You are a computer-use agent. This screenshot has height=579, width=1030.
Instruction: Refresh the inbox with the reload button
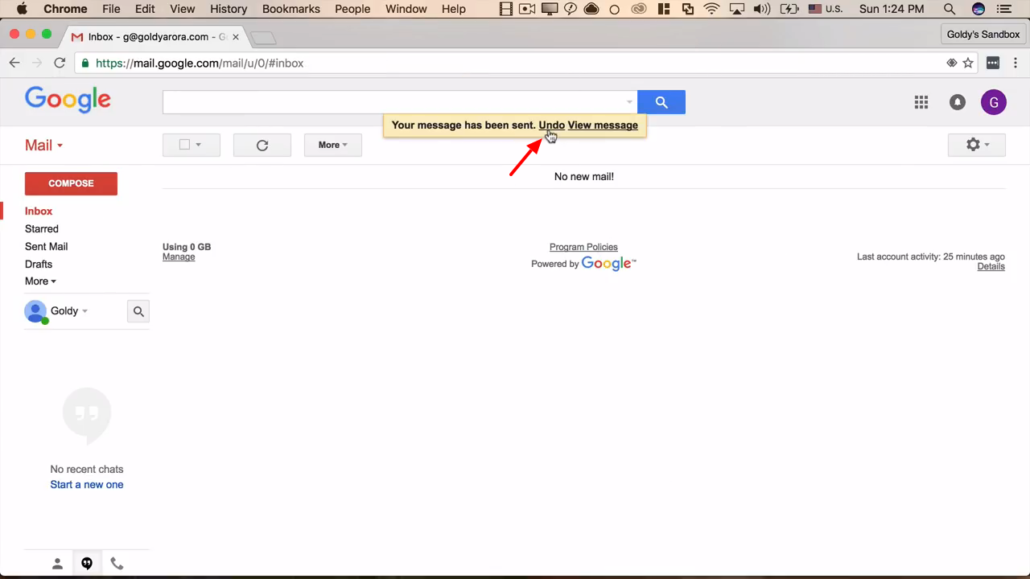tap(262, 145)
